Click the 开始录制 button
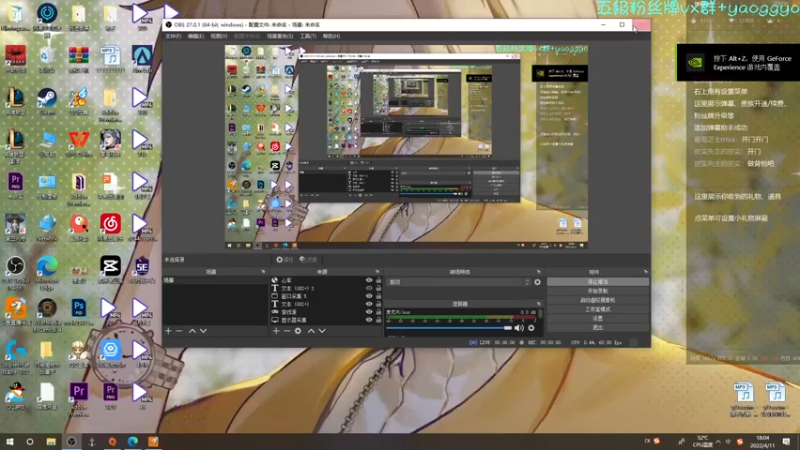Screen dimensions: 800x450 pos(598,291)
